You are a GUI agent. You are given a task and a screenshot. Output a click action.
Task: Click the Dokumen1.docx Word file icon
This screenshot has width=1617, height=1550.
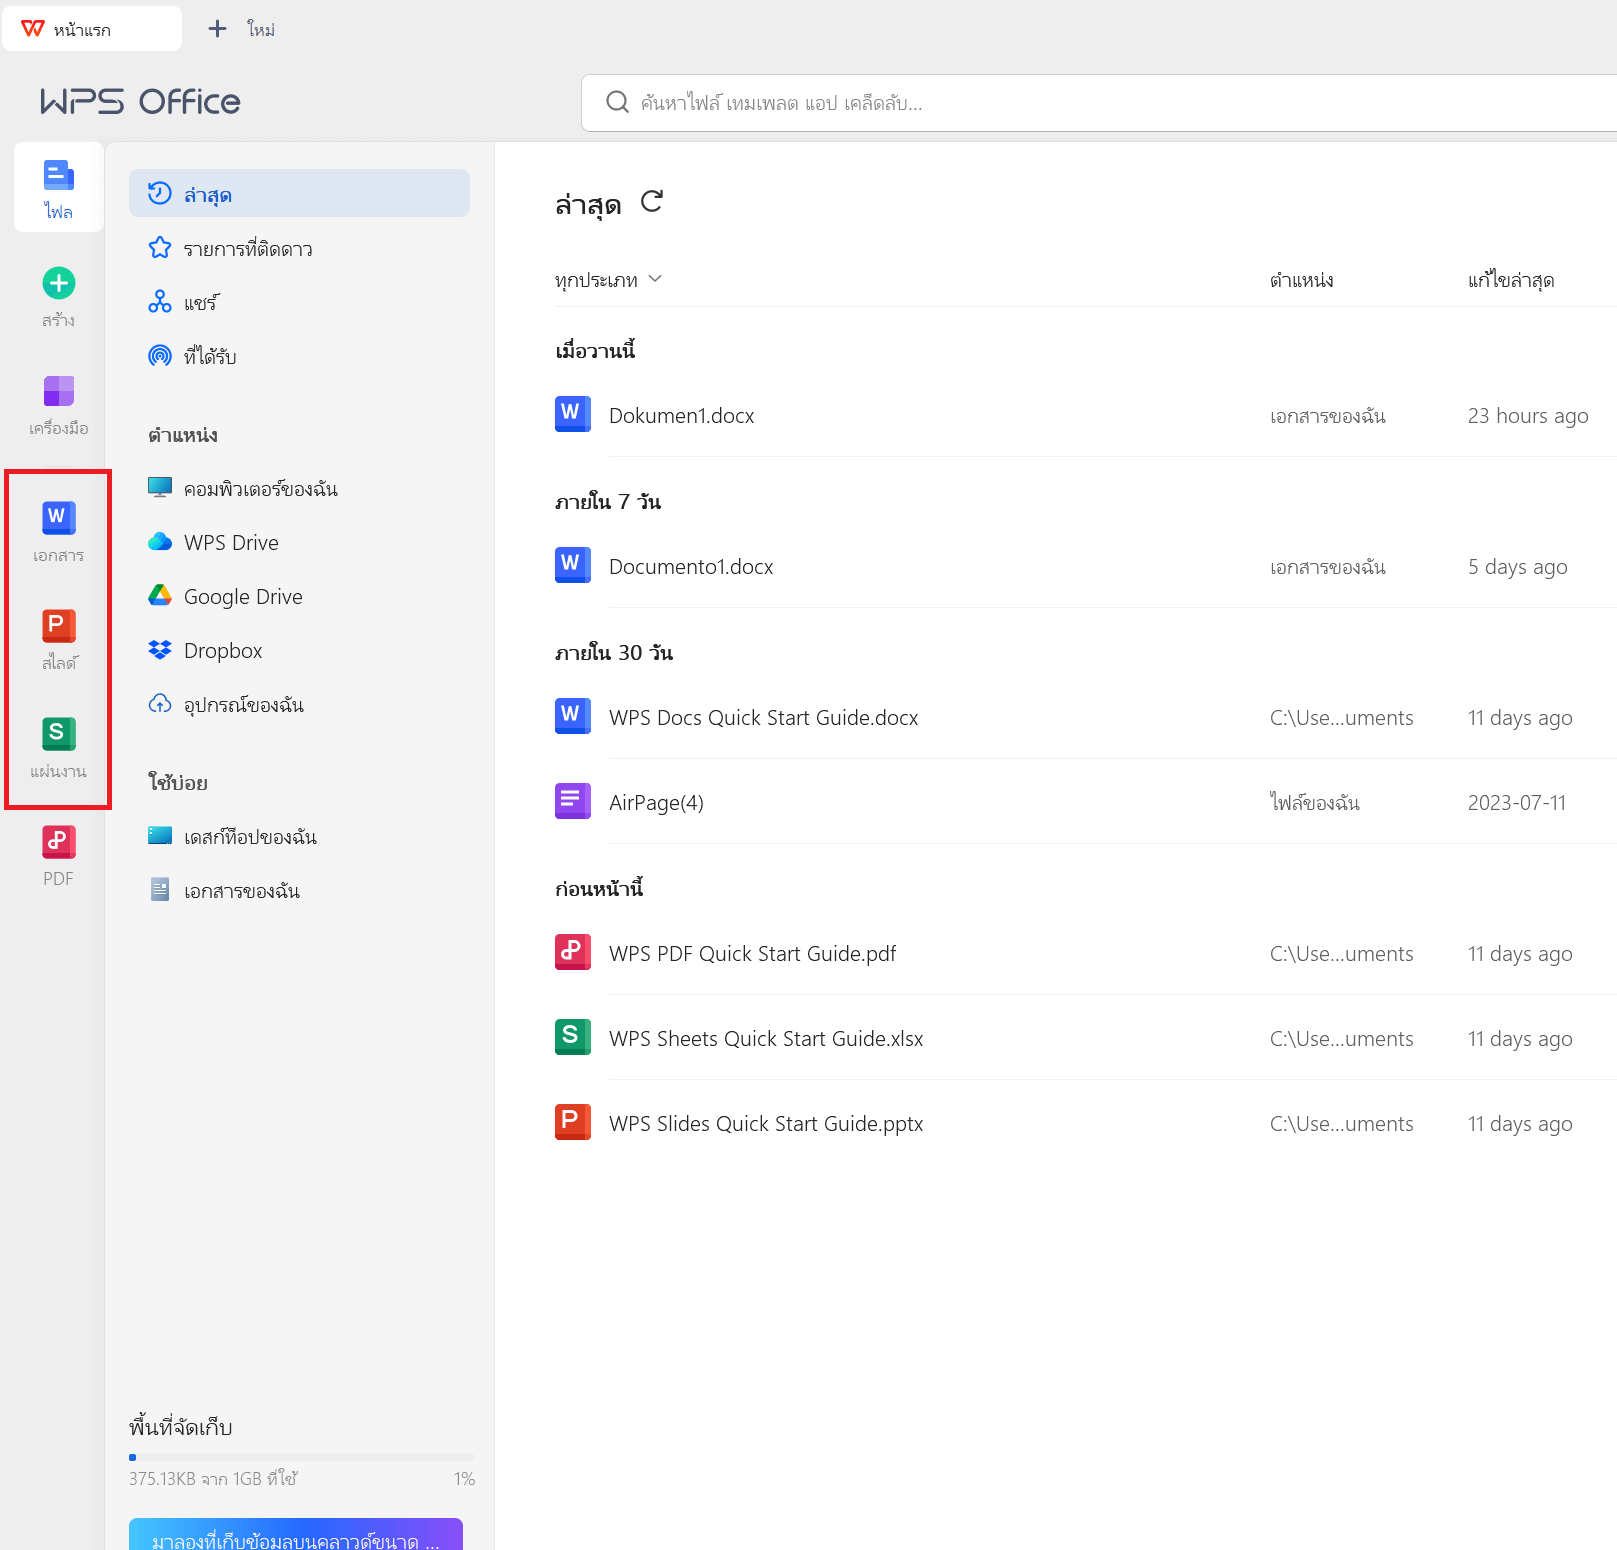tap(573, 414)
